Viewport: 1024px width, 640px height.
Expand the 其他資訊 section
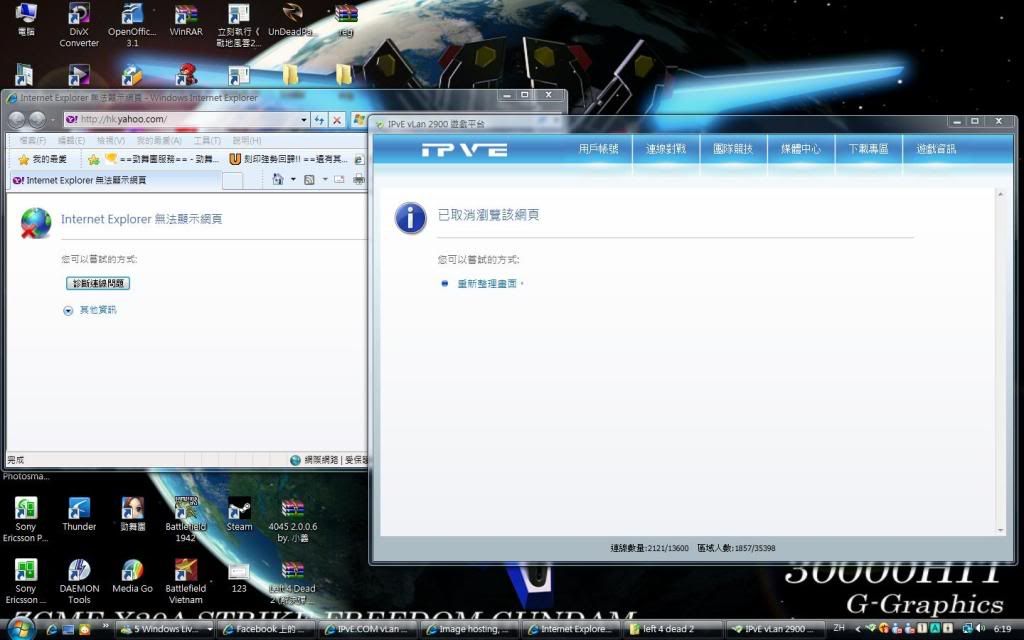click(68, 311)
